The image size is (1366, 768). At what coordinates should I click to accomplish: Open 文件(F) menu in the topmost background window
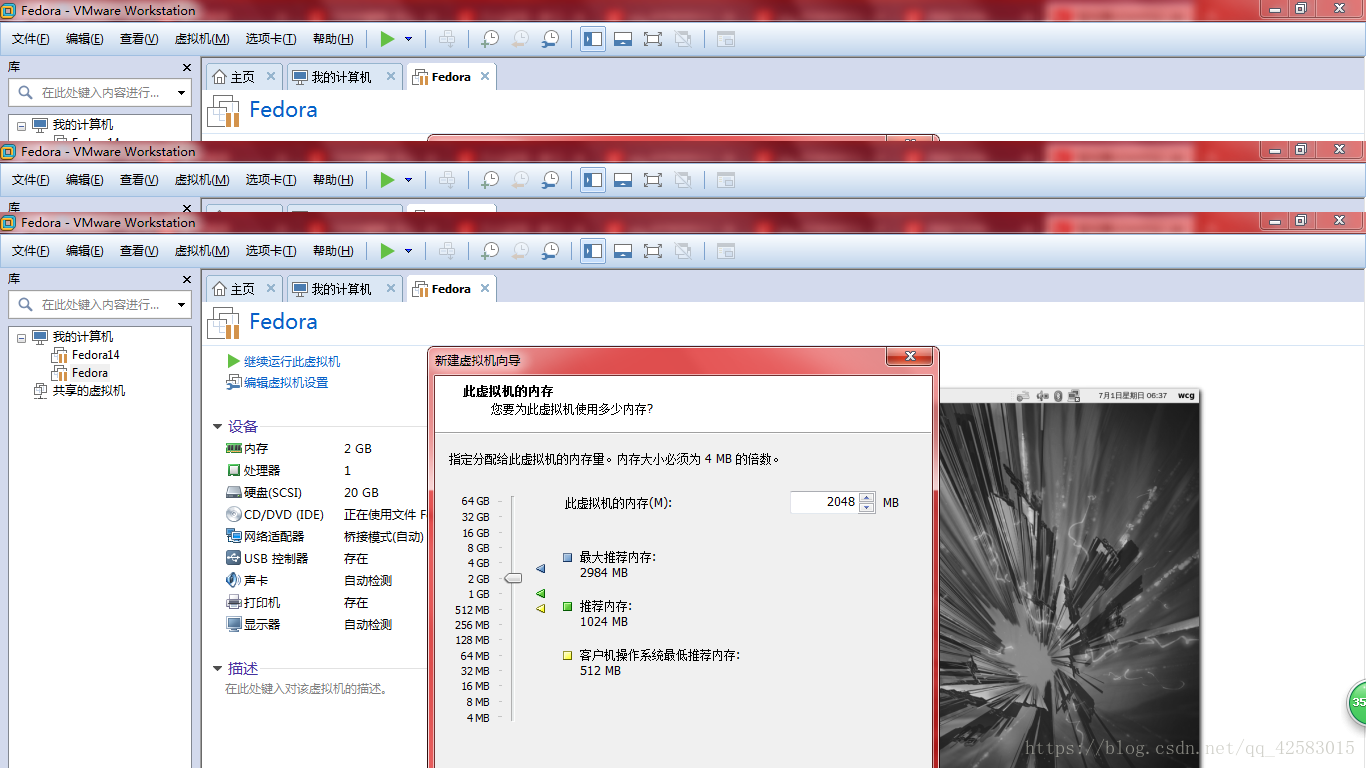click(31, 39)
